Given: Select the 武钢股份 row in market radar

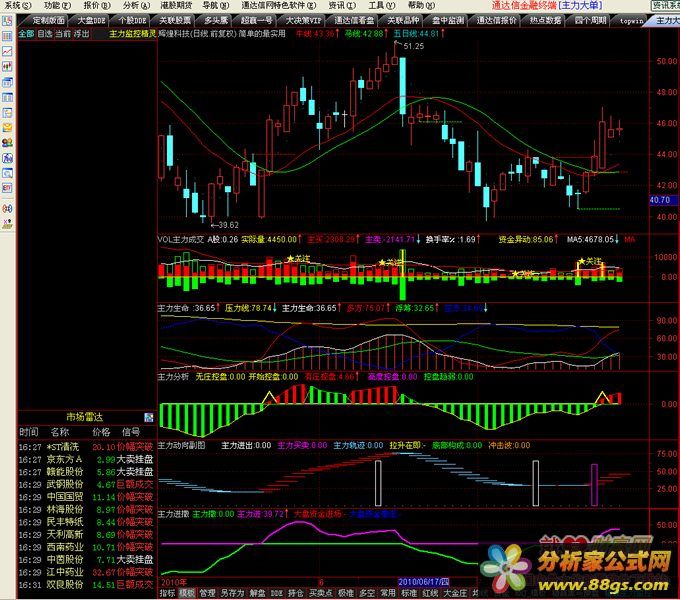Looking at the screenshot, I should (86, 484).
